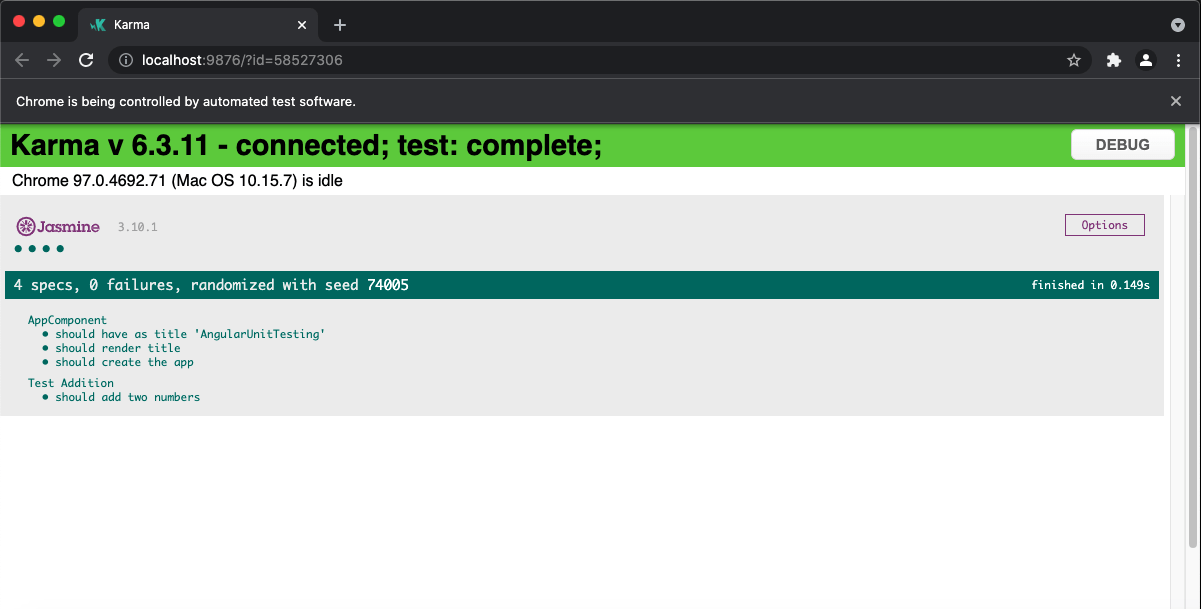Click the browser profile avatar icon

(x=1146, y=60)
